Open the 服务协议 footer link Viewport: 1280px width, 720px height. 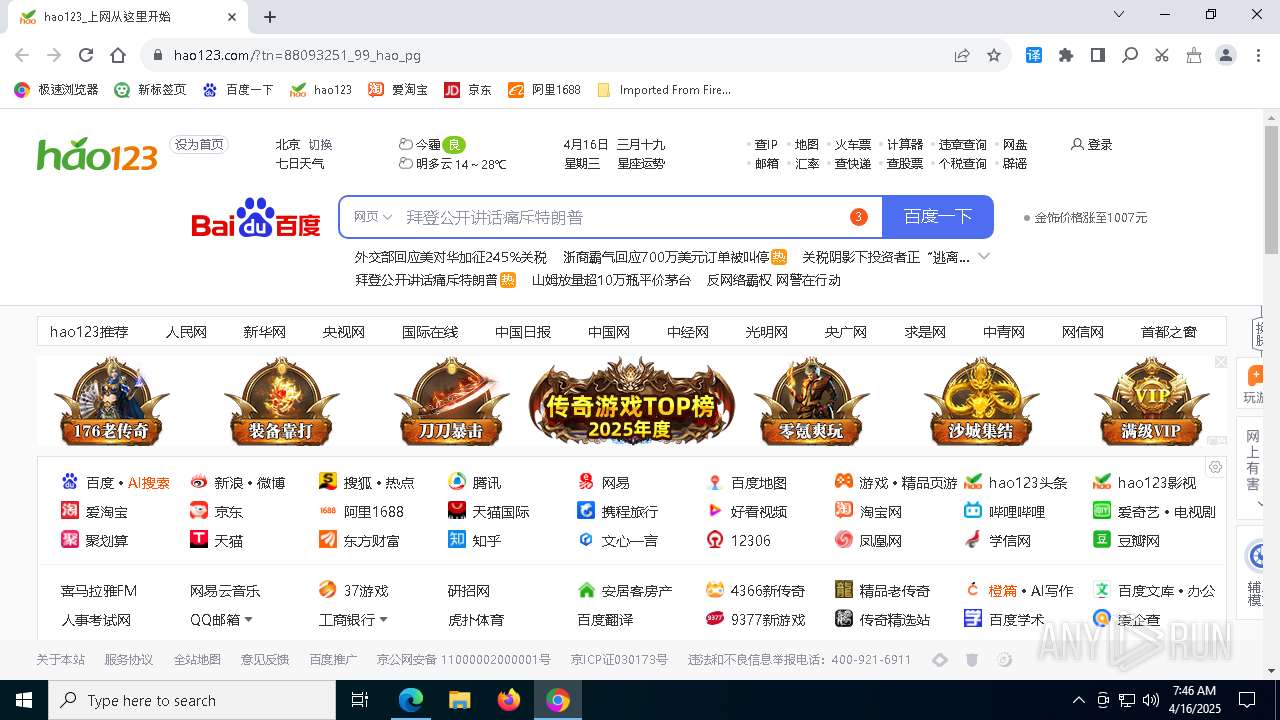click(129, 660)
